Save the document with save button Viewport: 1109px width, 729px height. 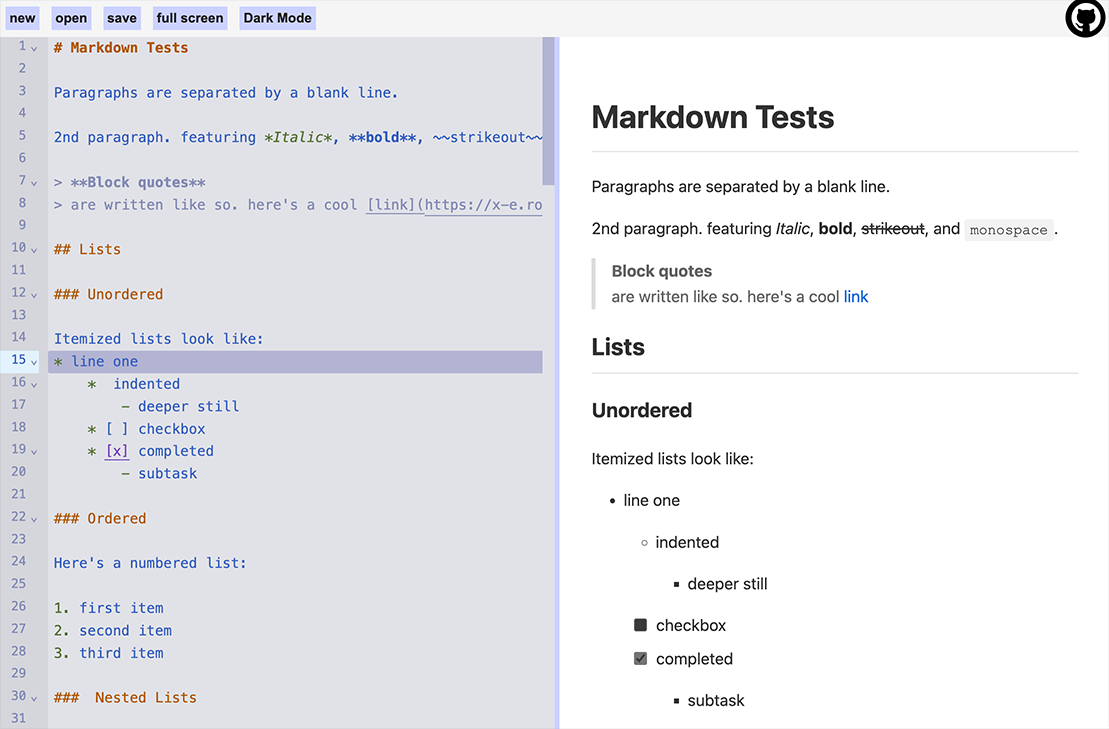coord(122,18)
